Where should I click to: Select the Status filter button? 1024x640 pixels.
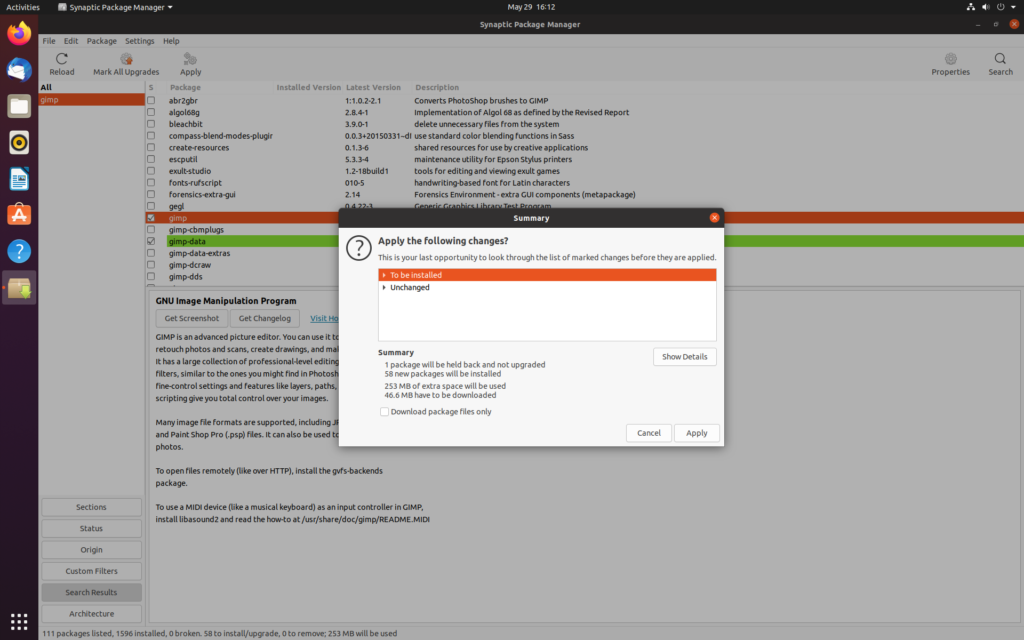point(91,528)
